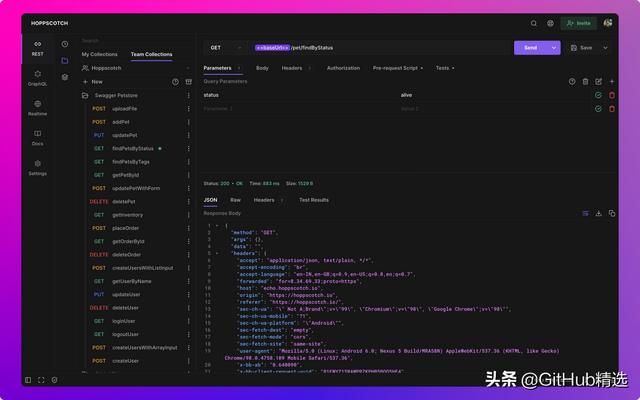Download the response body file
The width and height of the screenshot is (640, 400).
pos(598,213)
